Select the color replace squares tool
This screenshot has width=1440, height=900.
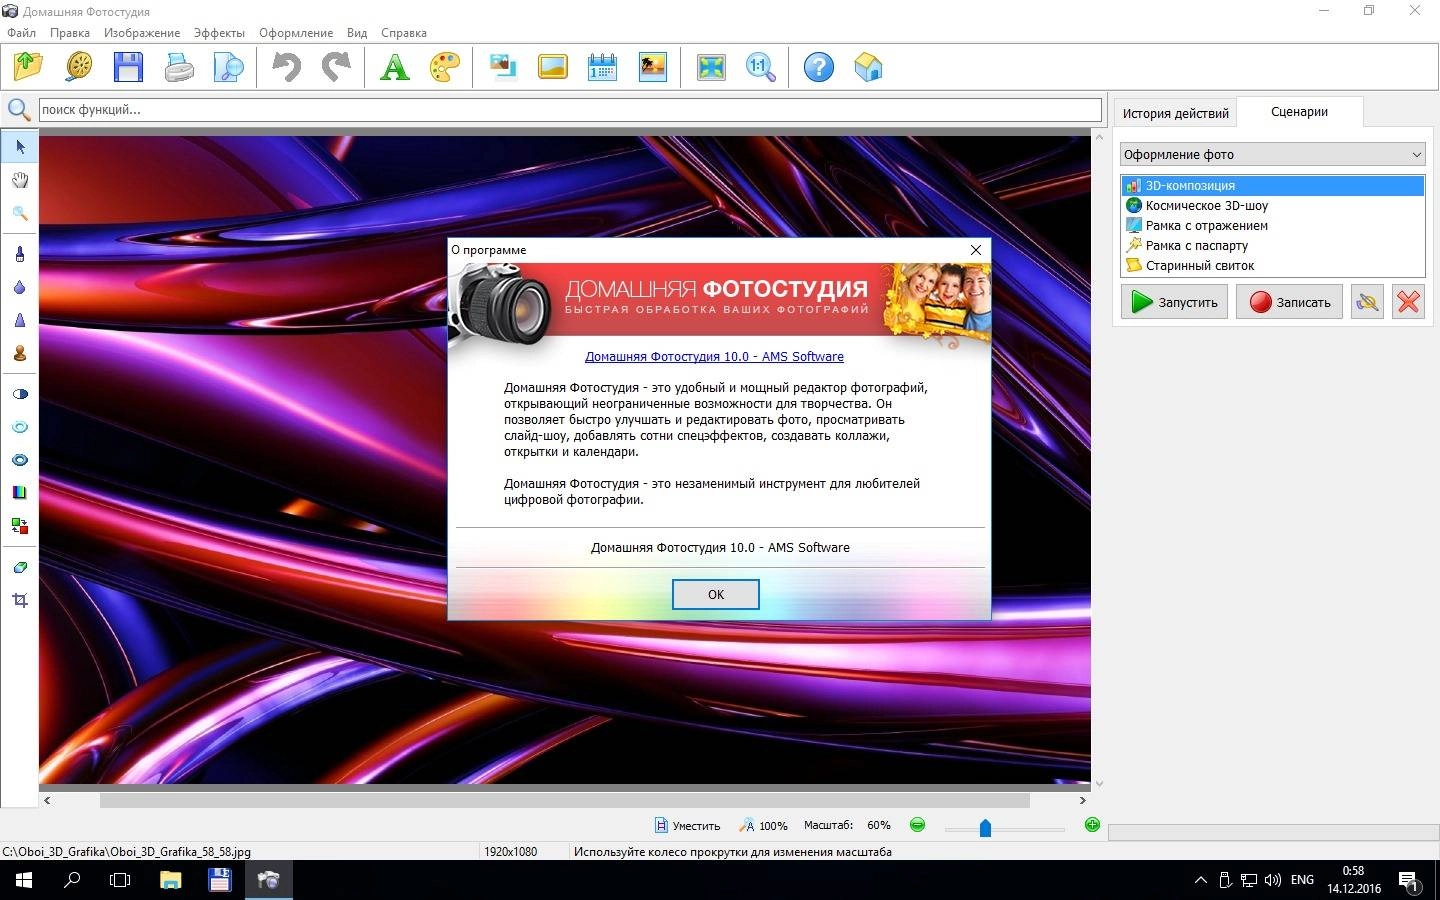[20, 525]
